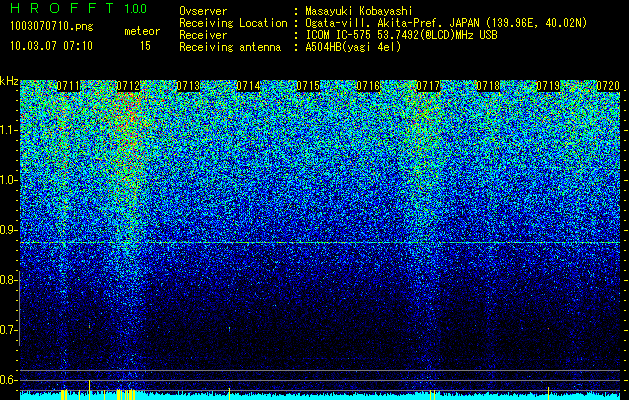Click the observer name Masayuki Kobayashi
This screenshot has height=400, width=629.
(x=359, y=11)
